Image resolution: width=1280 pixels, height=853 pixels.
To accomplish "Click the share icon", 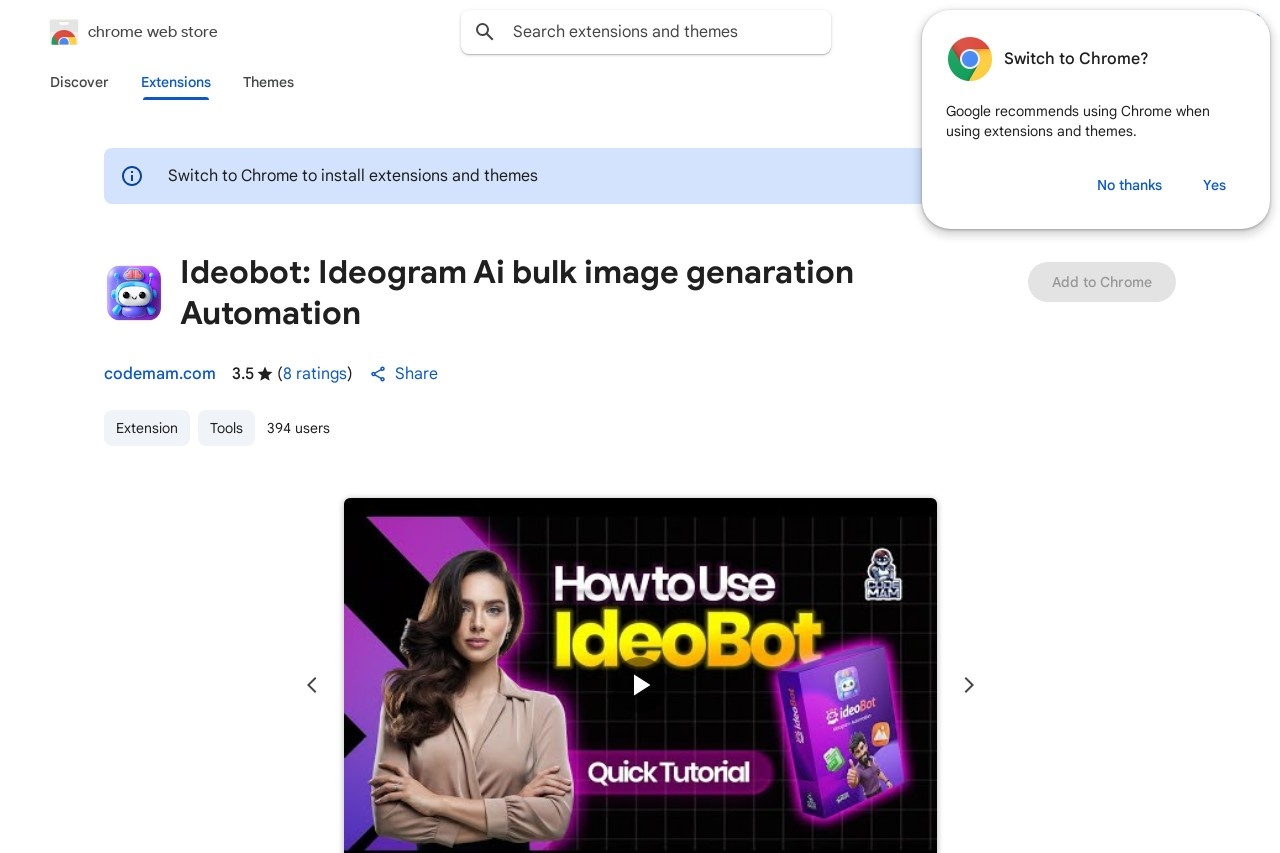I will point(378,374).
